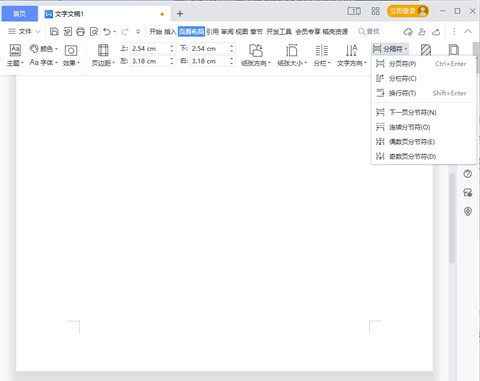Open the four-squares app grid icon
This screenshot has height=381, width=480.
point(375,11)
